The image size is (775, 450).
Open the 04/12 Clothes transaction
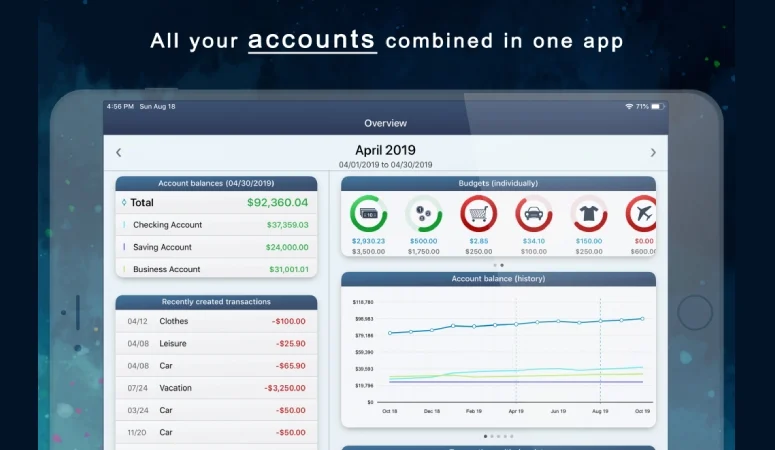coord(216,321)
